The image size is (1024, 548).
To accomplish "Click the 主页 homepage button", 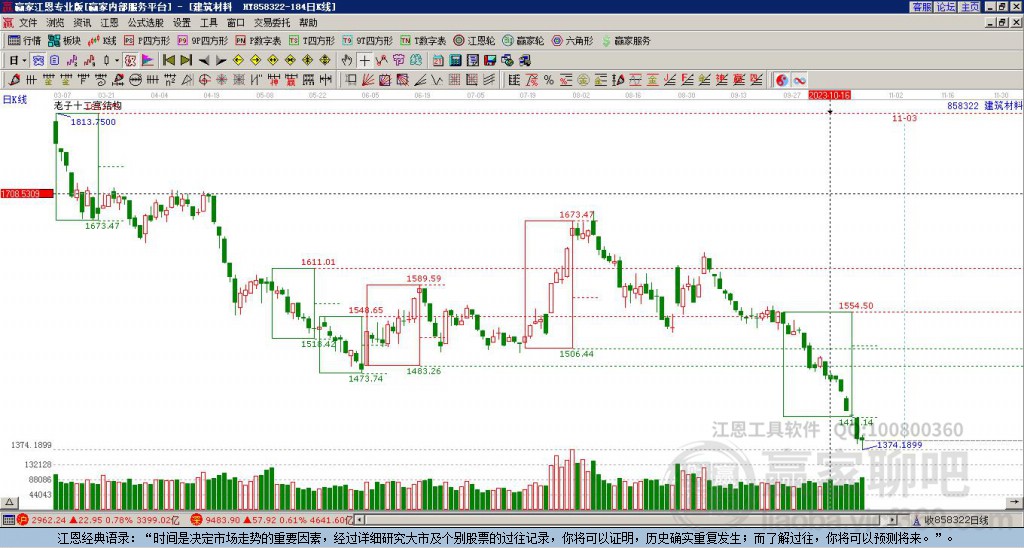I will point(970,7).
